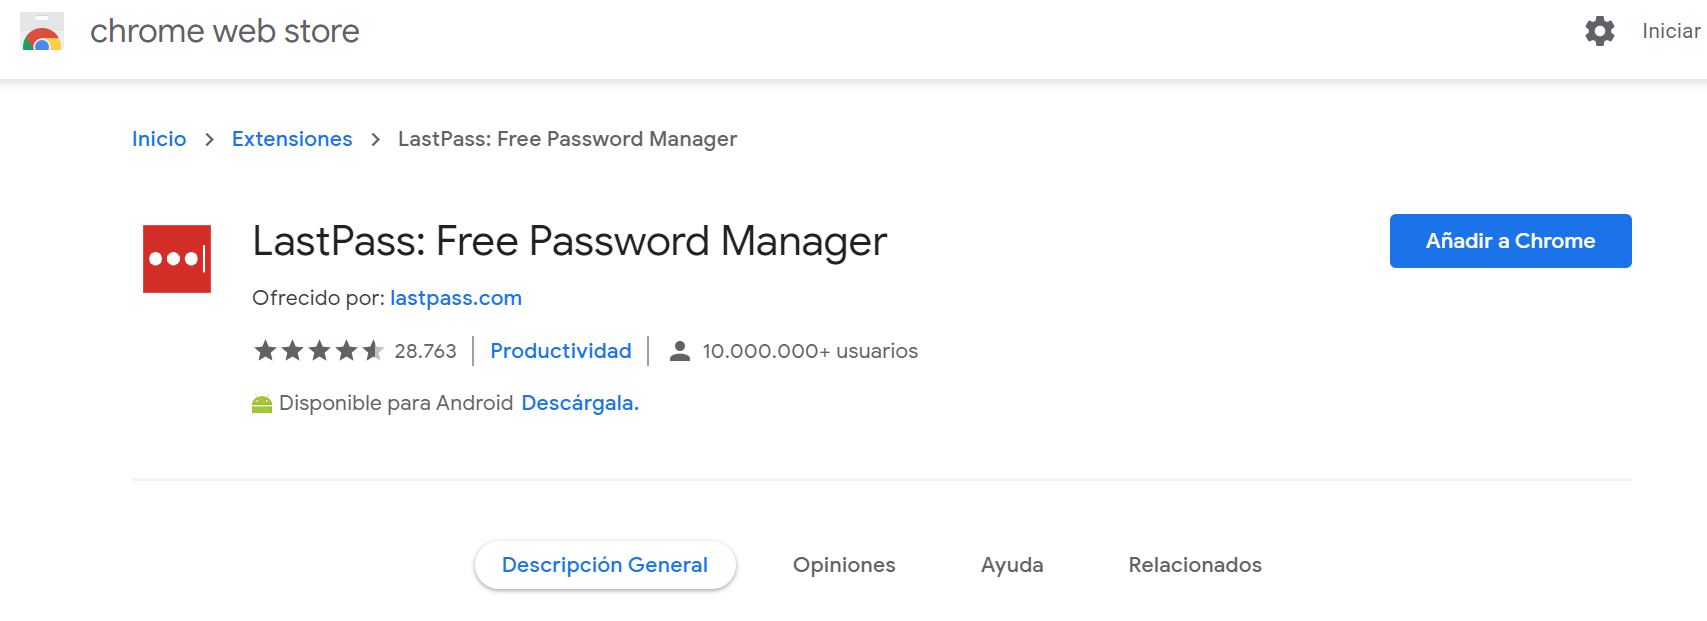1707x621 pixels.
Task: Visit the lastpass.com developer link
Action: pyautogui.click(x=456, y=298)
